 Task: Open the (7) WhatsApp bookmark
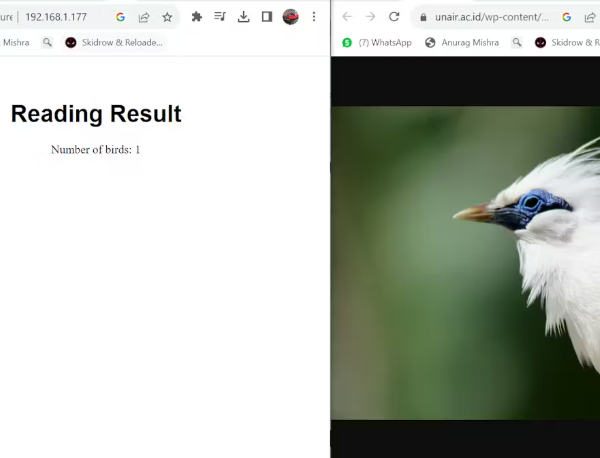tap(377, 42)
